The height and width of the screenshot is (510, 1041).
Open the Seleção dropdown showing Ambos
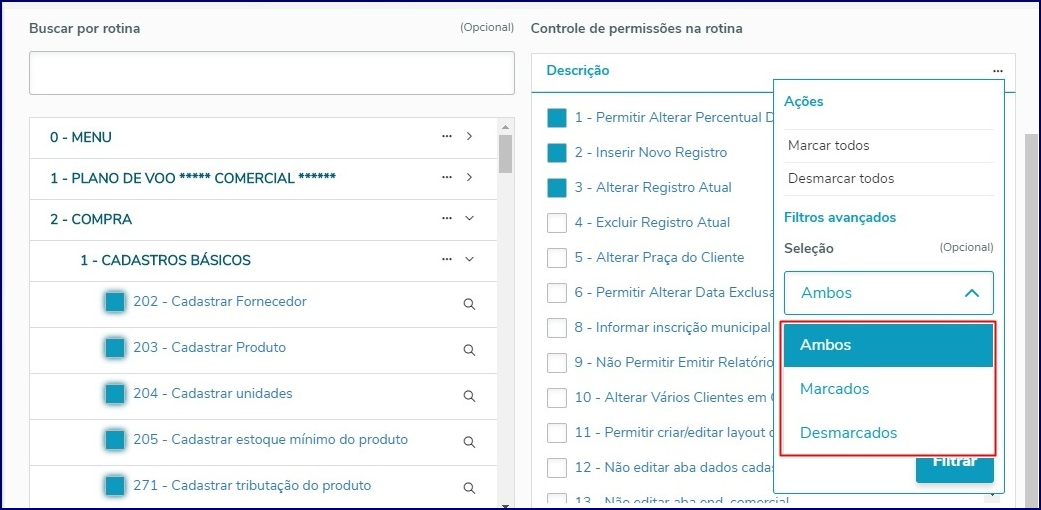point(888,292)
